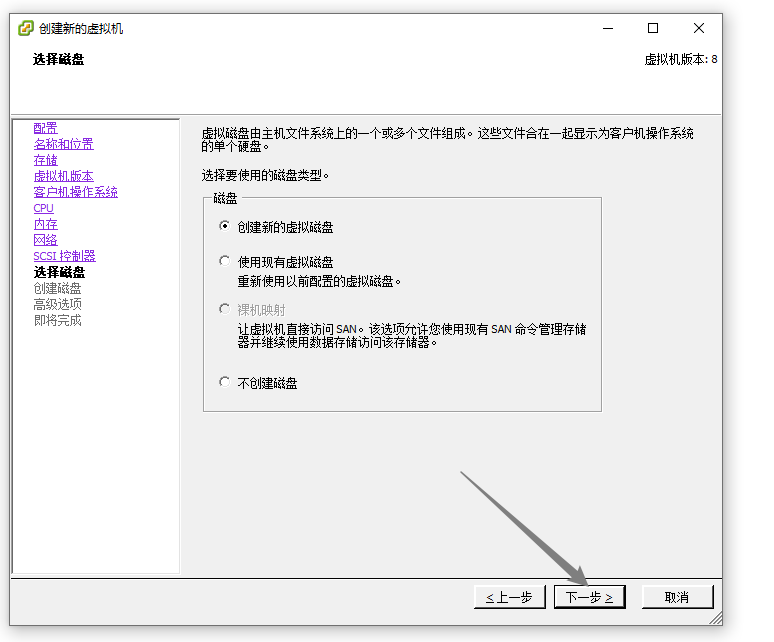Choose 不创建磁盘 radio option
Image resolution: width=774 pixels, height=642 pixels.
[x=225, y=382]
